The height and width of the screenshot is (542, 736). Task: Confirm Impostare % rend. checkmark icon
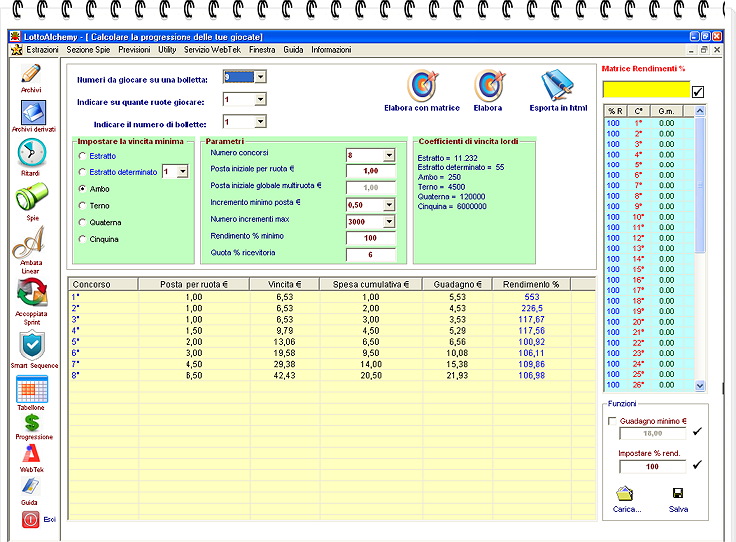point(697,464)
